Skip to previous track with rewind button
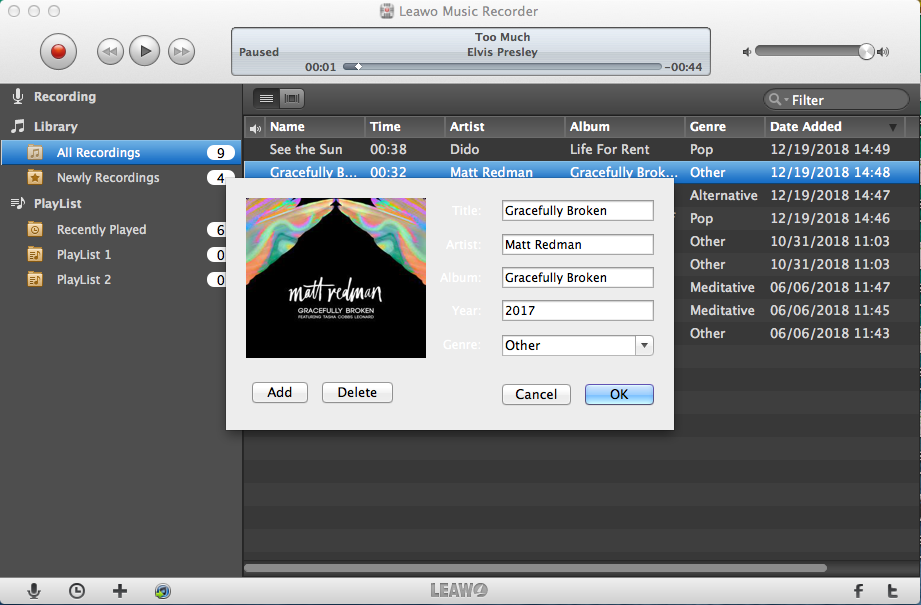 point(110,52)
